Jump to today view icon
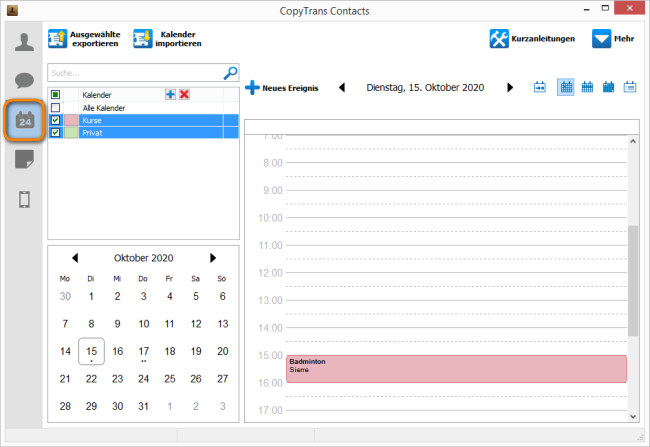Image resolution: width=650 pixels, height=447 pixels. point(540,87)
